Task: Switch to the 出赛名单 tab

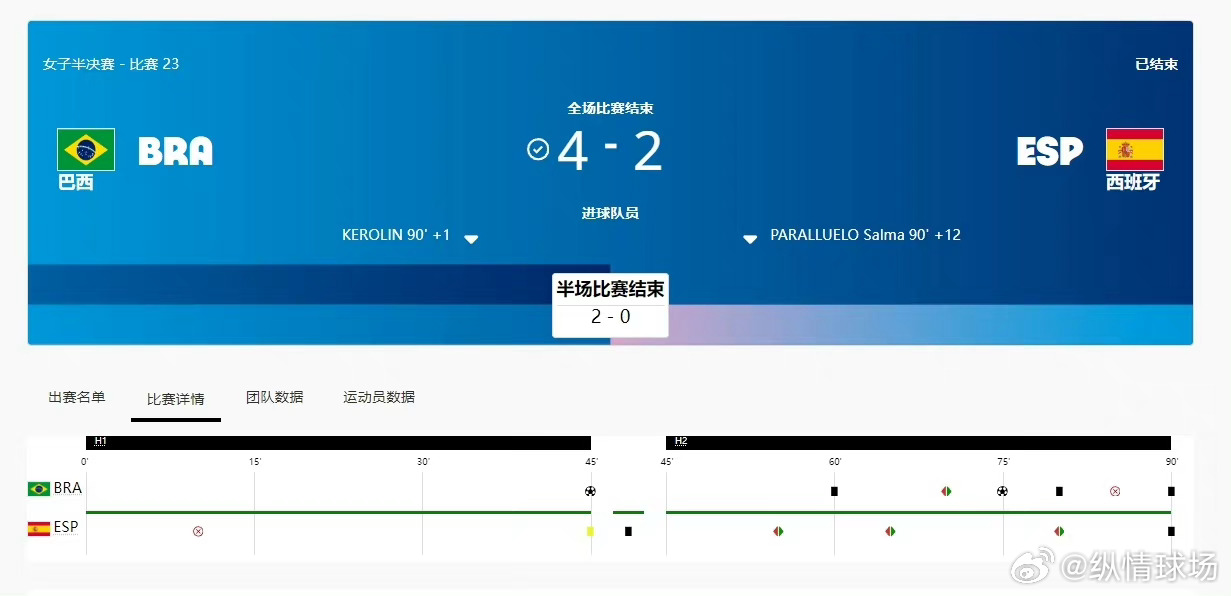Action: [x=76, y=396]
